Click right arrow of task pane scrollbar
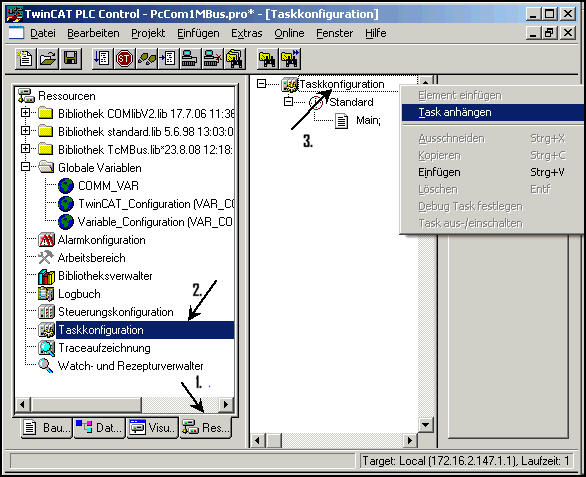586x477 pixels. click(410, 441)
